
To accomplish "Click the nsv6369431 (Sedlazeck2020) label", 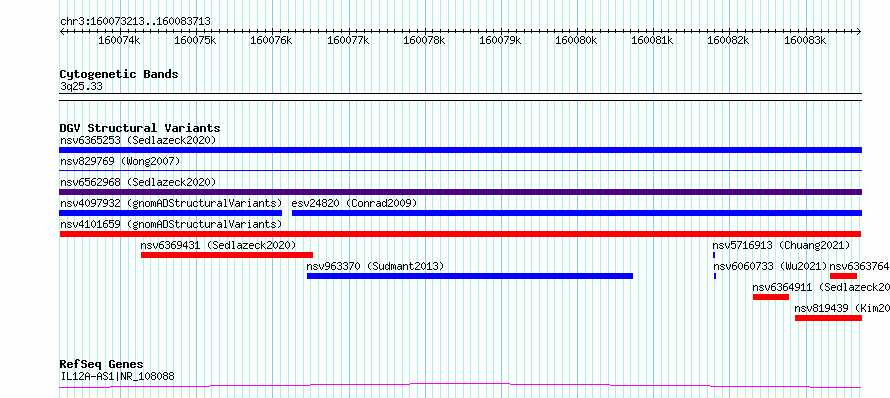I will click(x=219, y=245).
